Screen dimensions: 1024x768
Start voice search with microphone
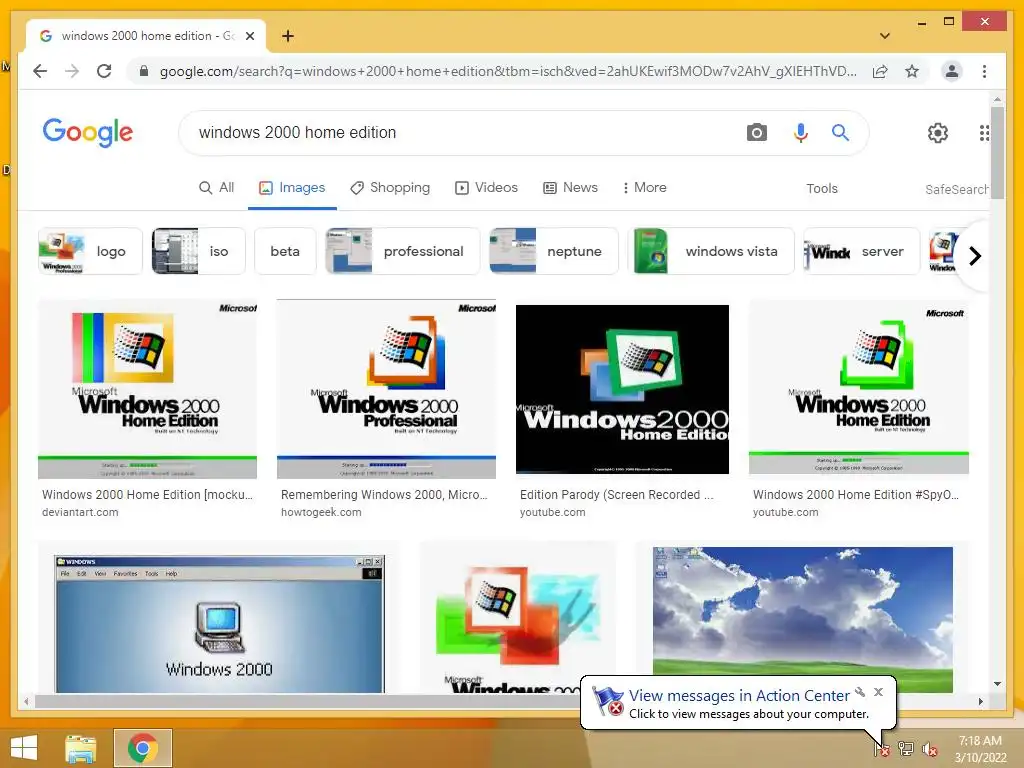(x=801, y=133)
